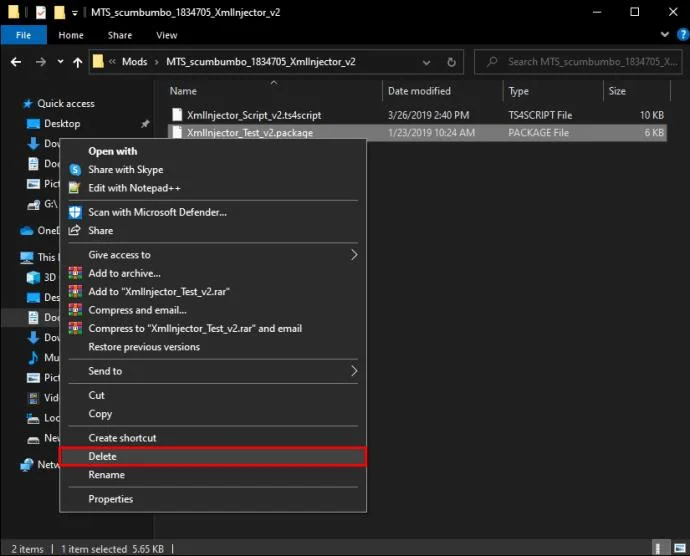Screen dimensions: 690x556
Task: Open the File ribbon tab
Action: (x=23, y=35)
